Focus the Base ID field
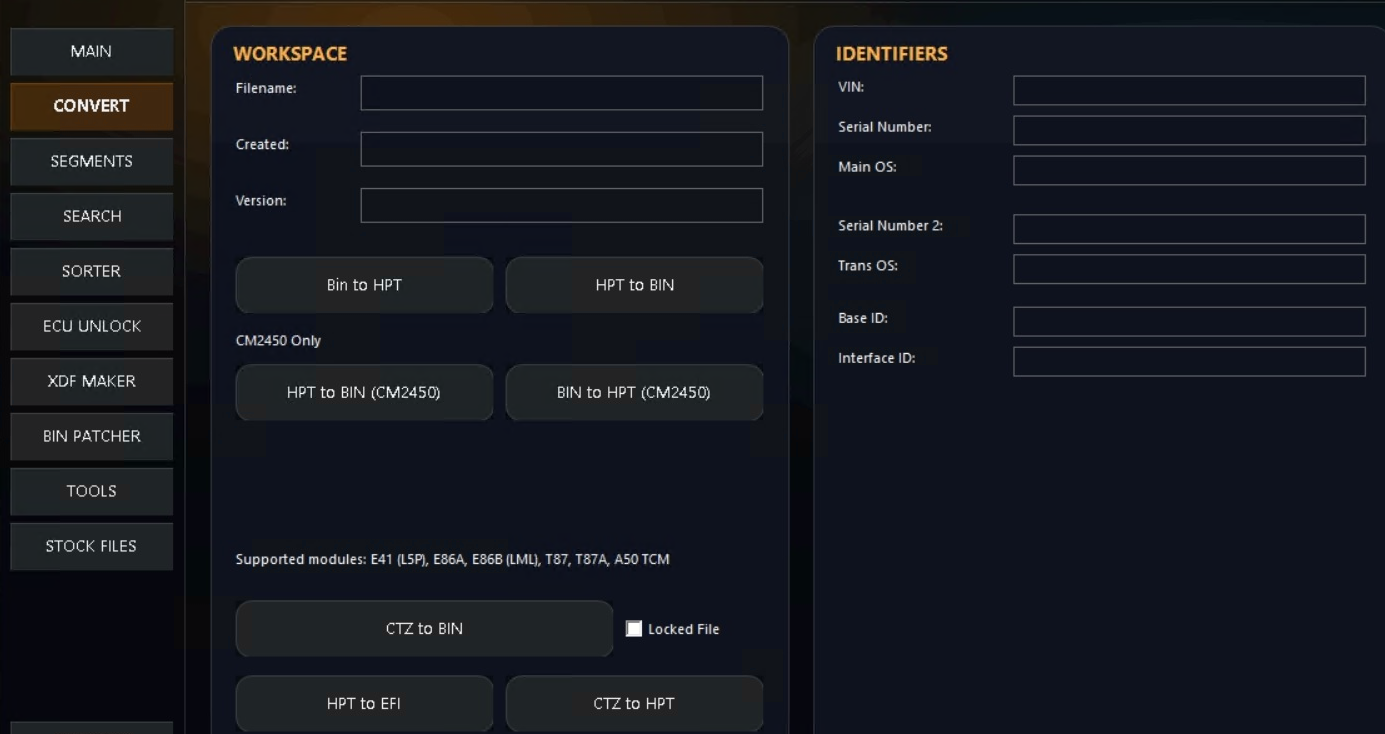This screenshot has height=734, width=1385. pos(1189,321)
